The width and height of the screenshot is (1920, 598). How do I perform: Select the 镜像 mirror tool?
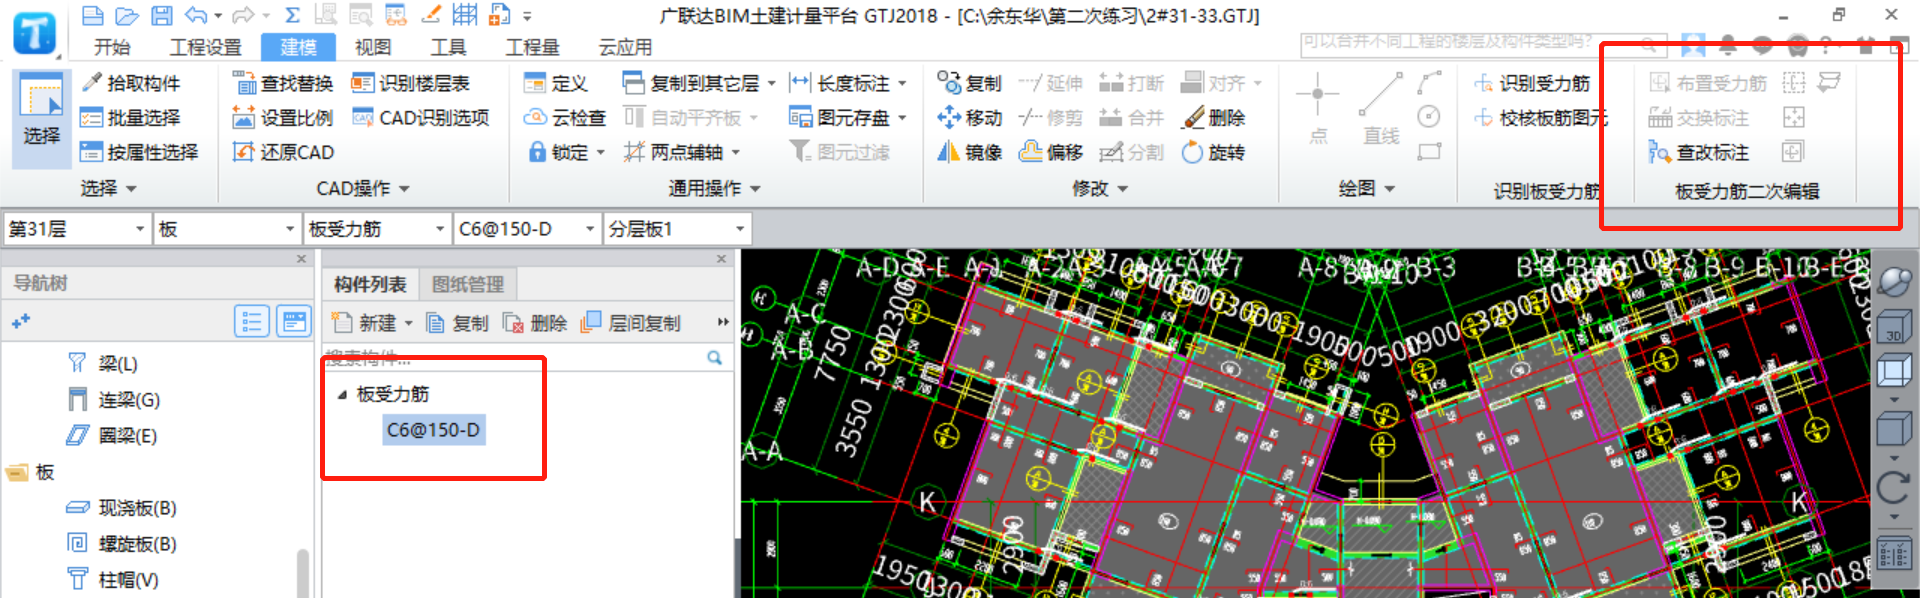point(970,152)
